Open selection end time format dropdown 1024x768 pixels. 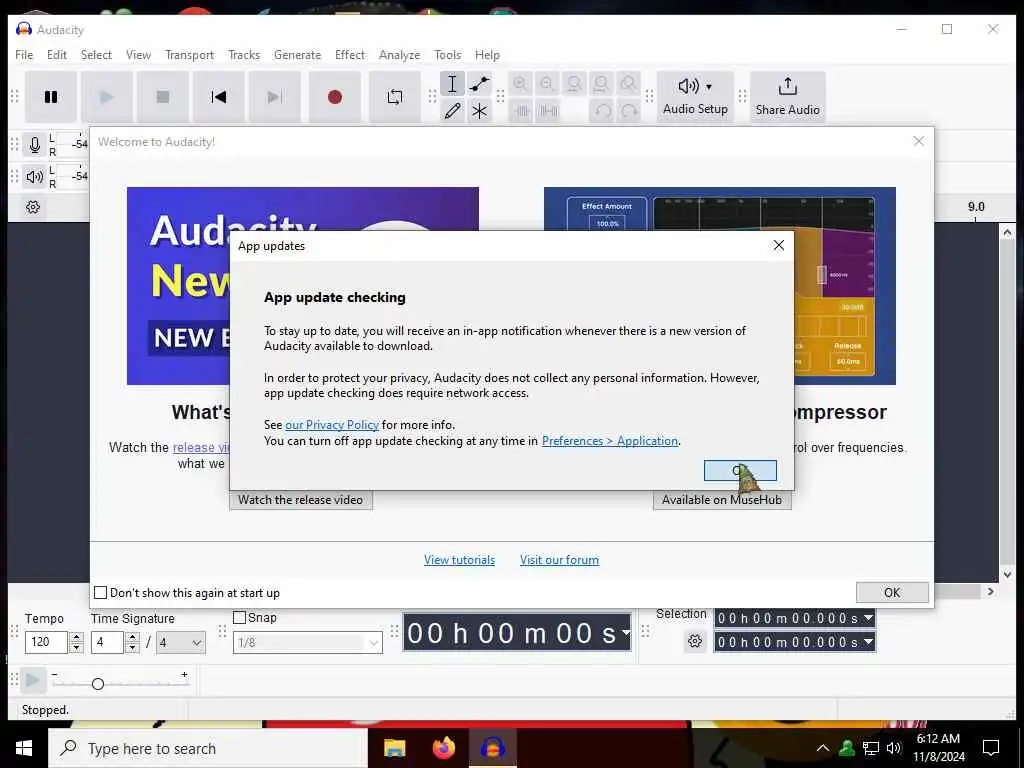(868, 642)
